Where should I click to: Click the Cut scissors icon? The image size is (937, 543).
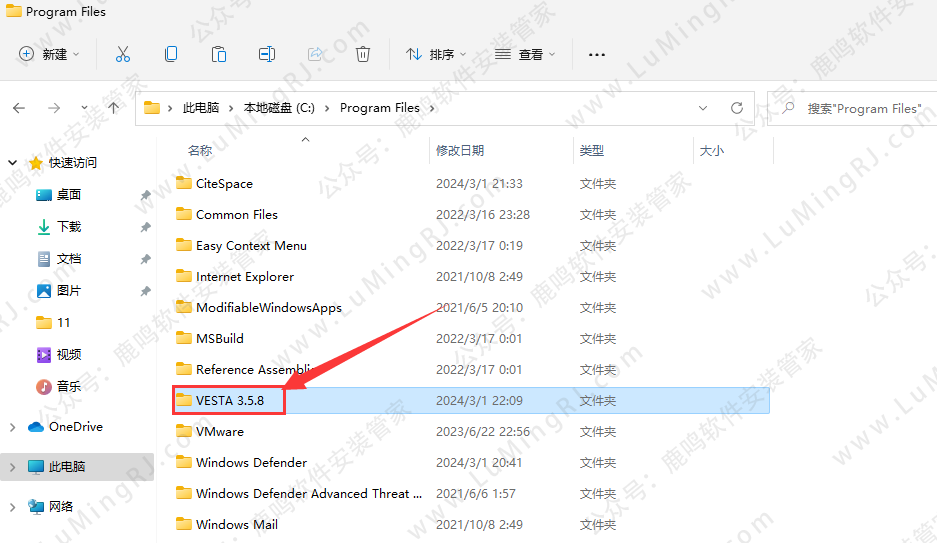(123, 54)
